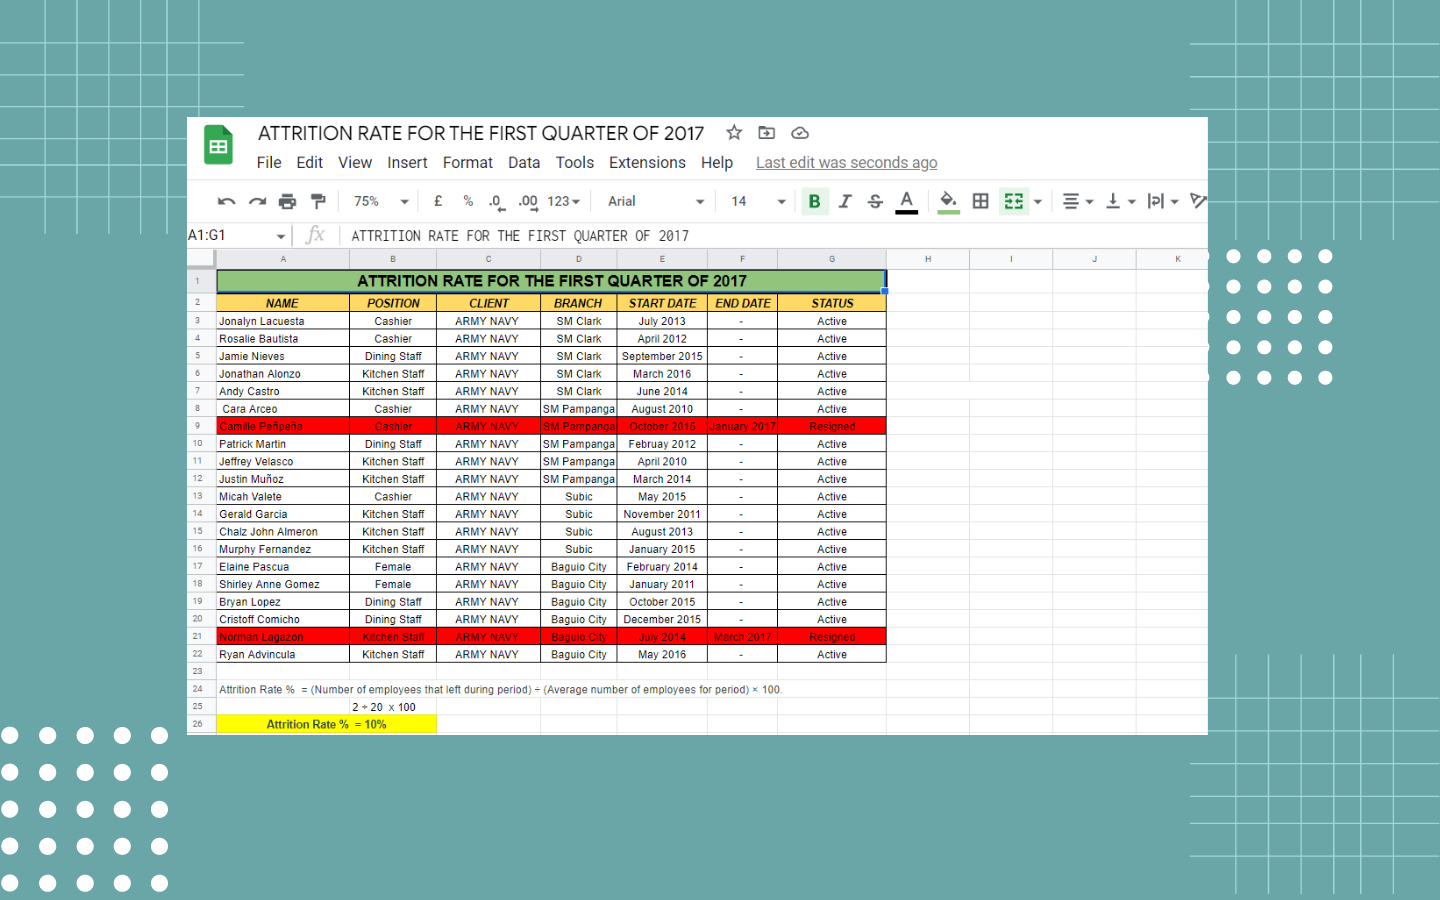Viewport: 1440px width, 900px height.
Task: Select the paint format roller
Action: (x=318, y=202)
